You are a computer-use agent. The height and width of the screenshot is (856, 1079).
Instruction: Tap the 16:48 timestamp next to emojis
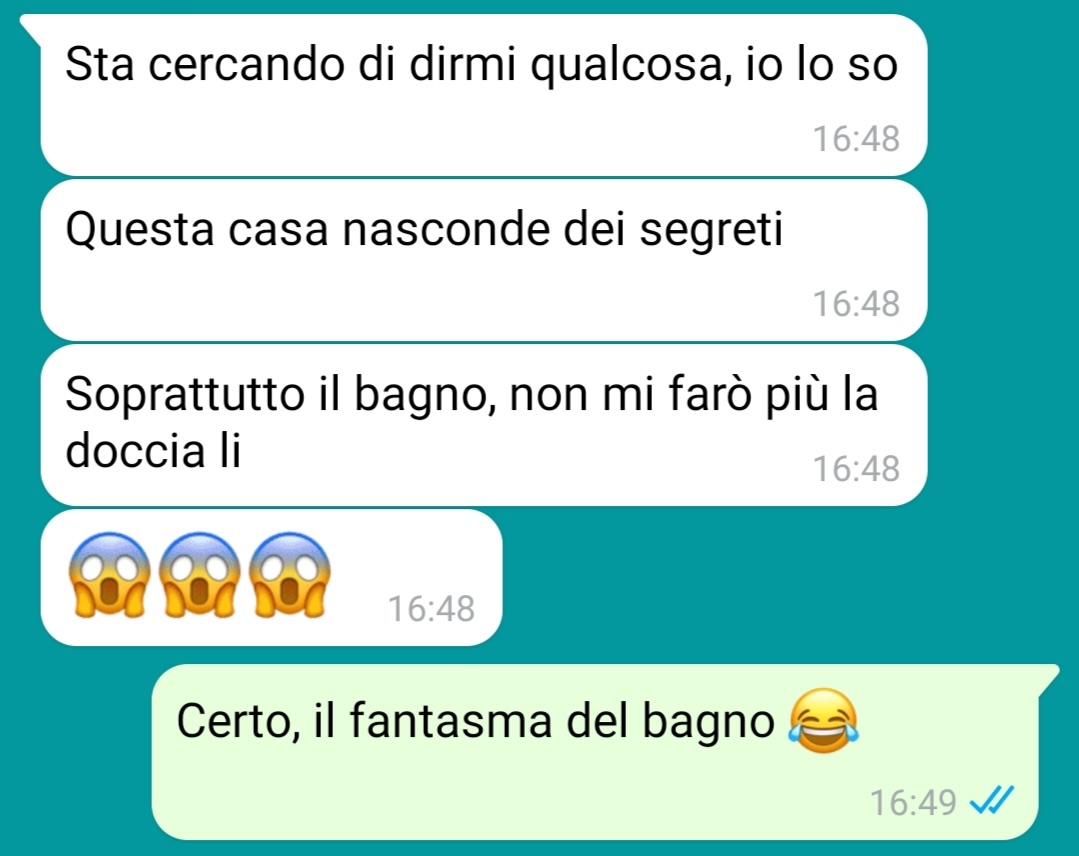(x=431, y=608)
